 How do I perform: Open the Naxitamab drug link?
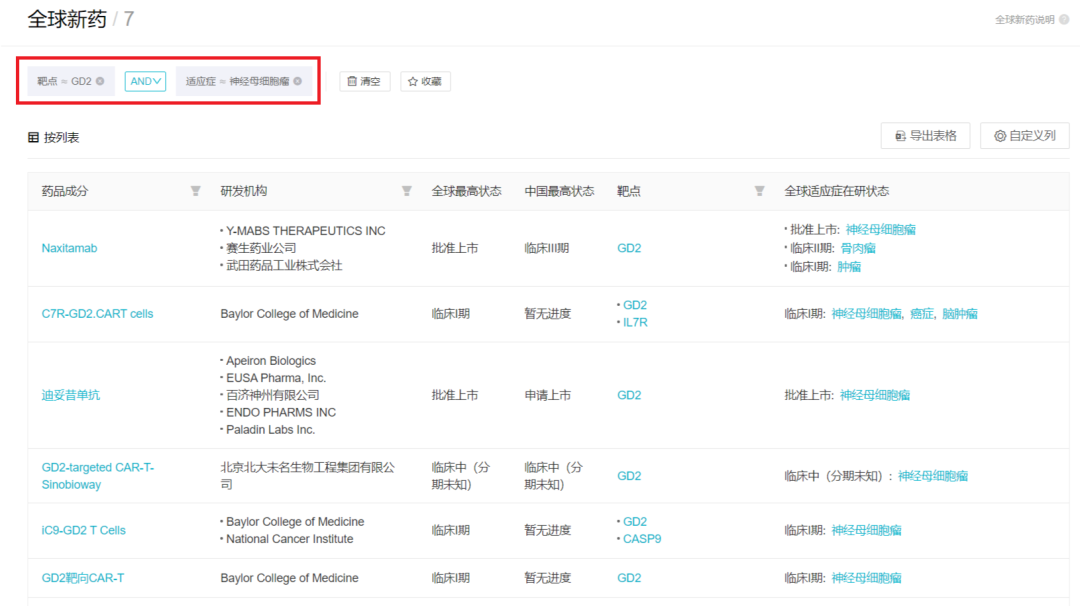click(69, 248)
